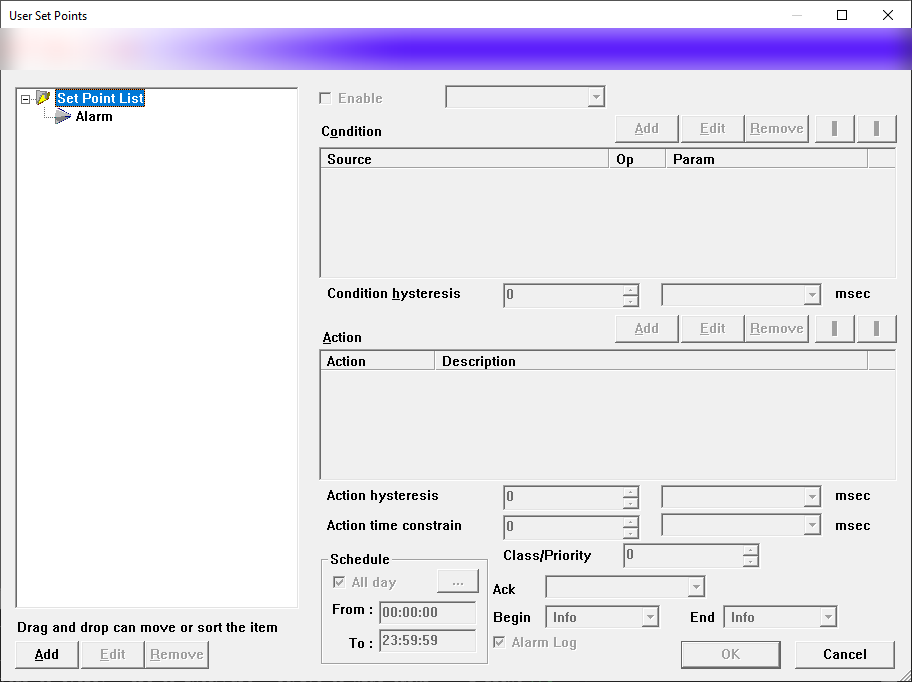Click bar button adjacent to Action Remove
The image size is (912, 682).
pos(835,328)
